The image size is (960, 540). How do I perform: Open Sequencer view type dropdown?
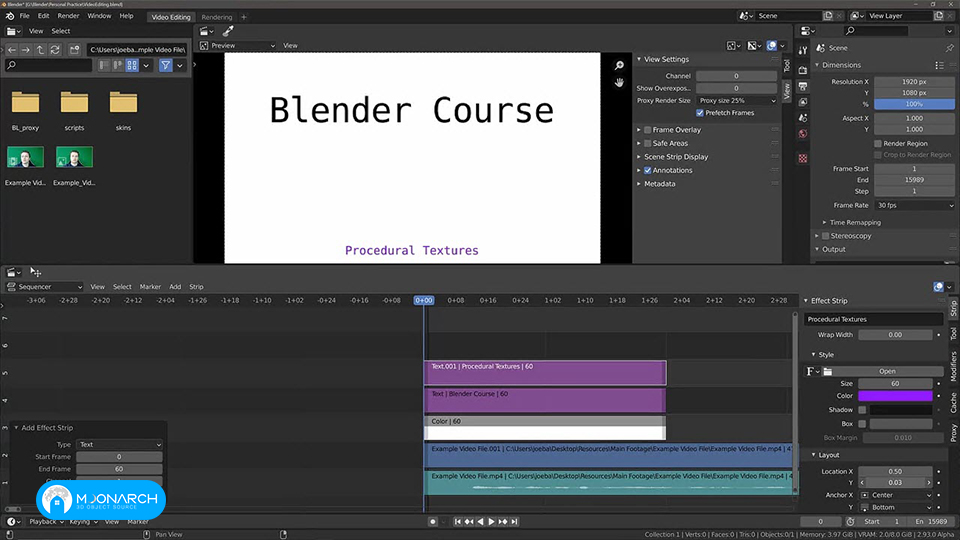pos(44,287)
